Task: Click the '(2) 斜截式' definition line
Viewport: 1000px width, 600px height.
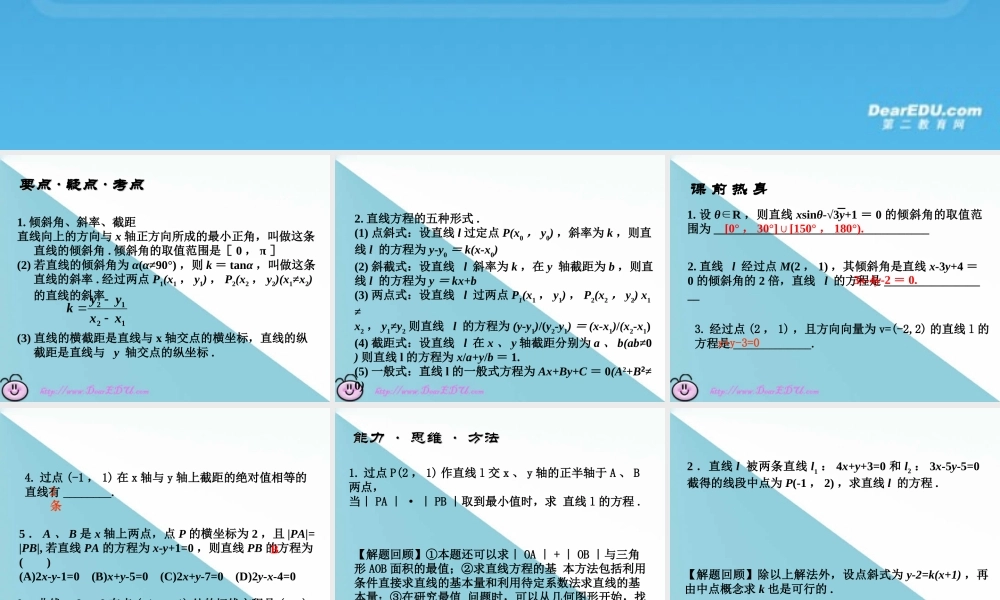Action: tap(503, 273)
